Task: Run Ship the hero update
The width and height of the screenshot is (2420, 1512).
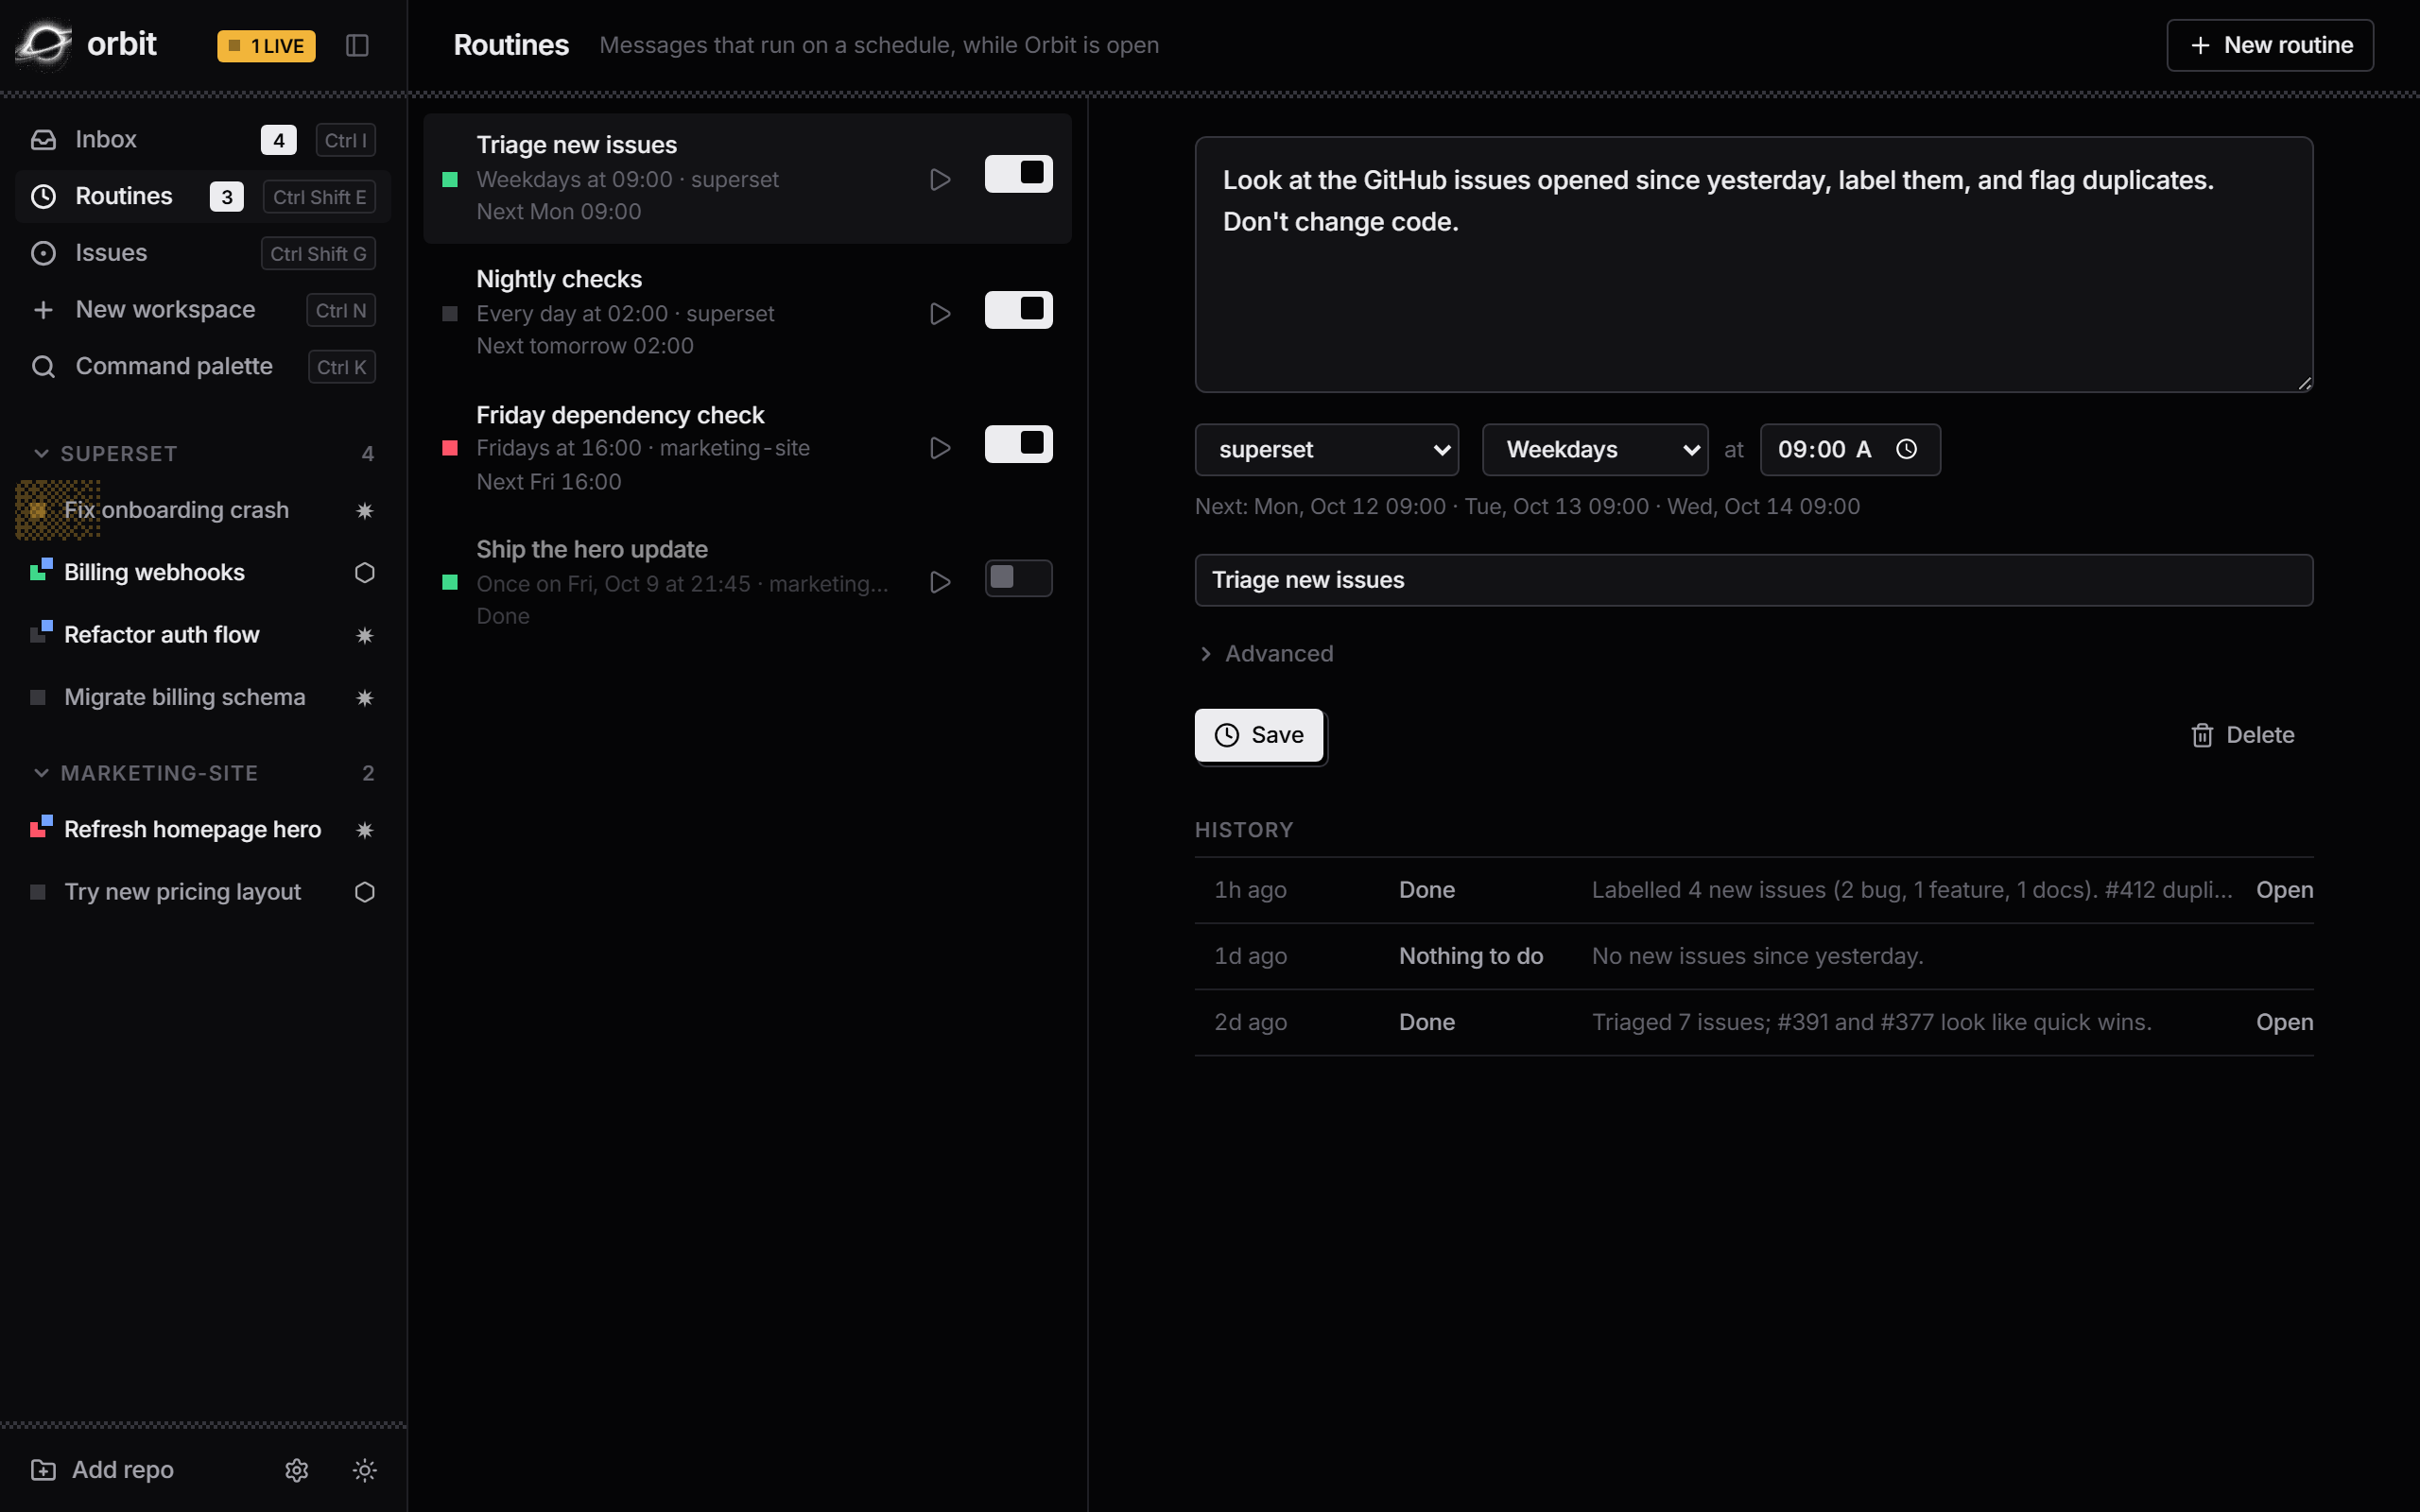Action: click(940, 582)
